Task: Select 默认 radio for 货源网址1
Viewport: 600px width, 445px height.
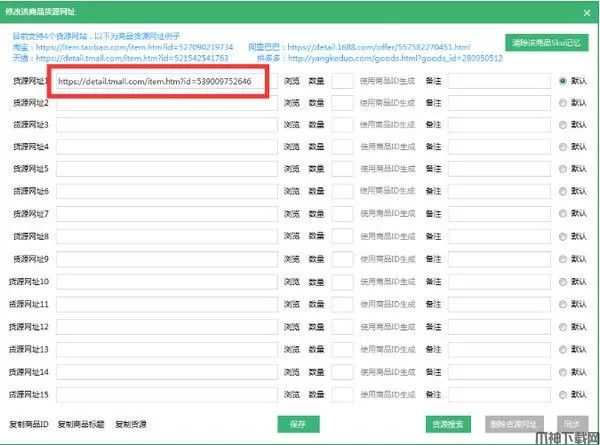Action: (x=563, y=80)
